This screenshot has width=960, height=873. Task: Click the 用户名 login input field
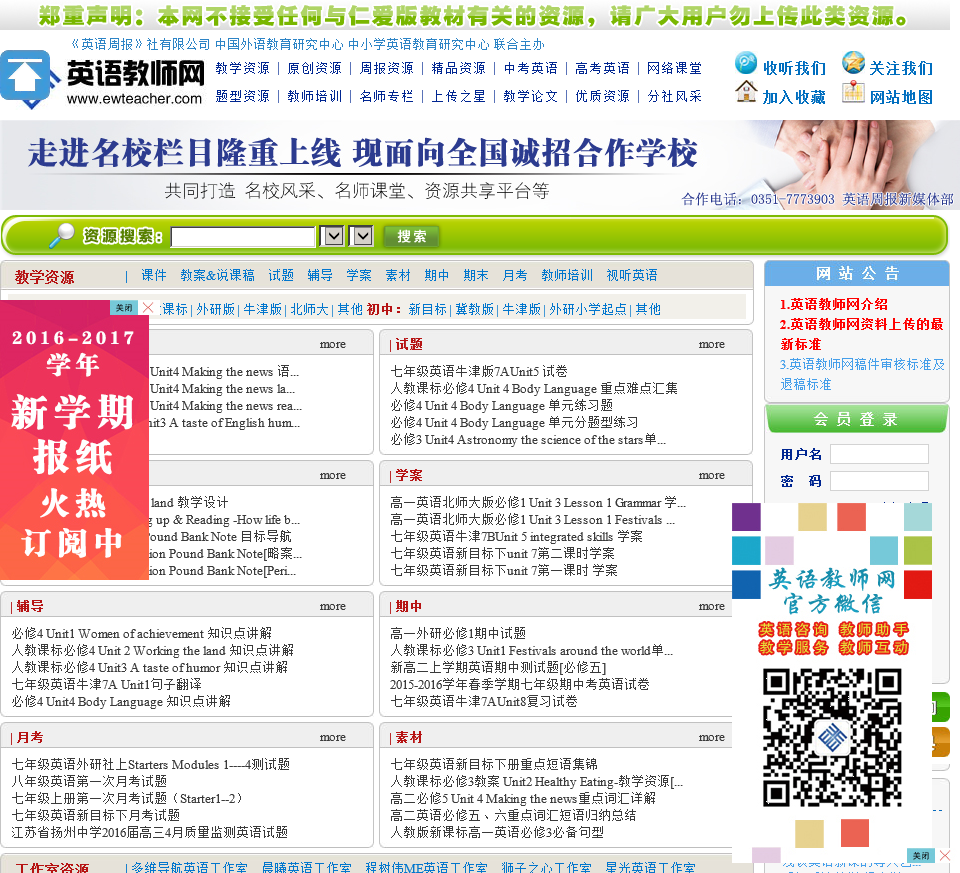879,454
